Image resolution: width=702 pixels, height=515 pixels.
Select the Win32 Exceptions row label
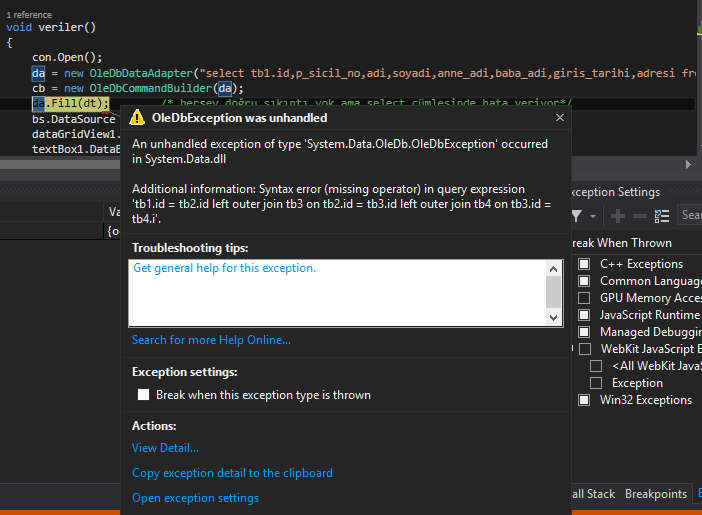coord(646,400)
